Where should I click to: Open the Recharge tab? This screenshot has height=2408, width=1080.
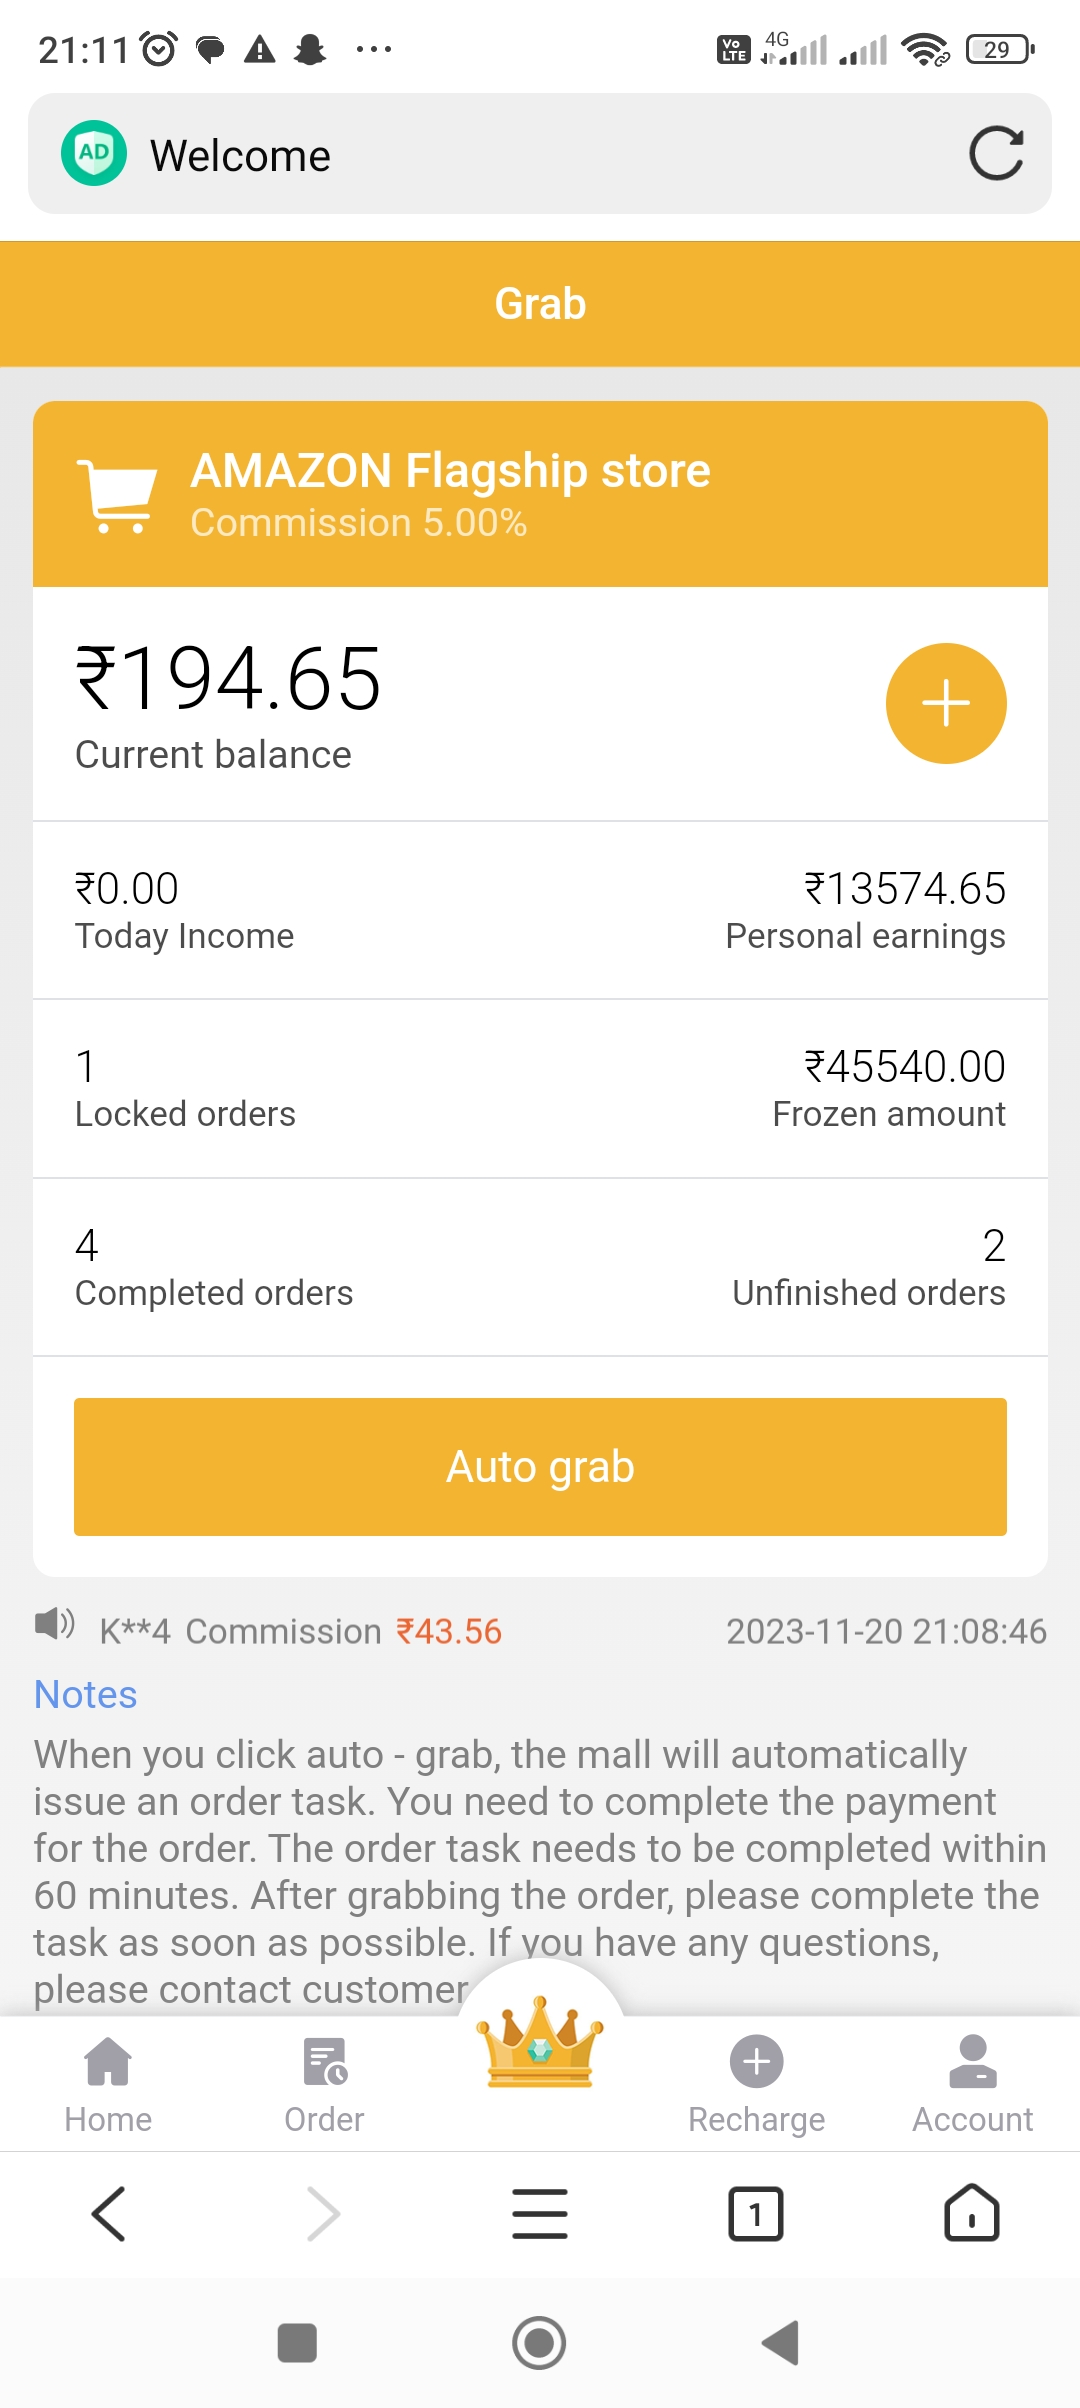[756, 2084]
